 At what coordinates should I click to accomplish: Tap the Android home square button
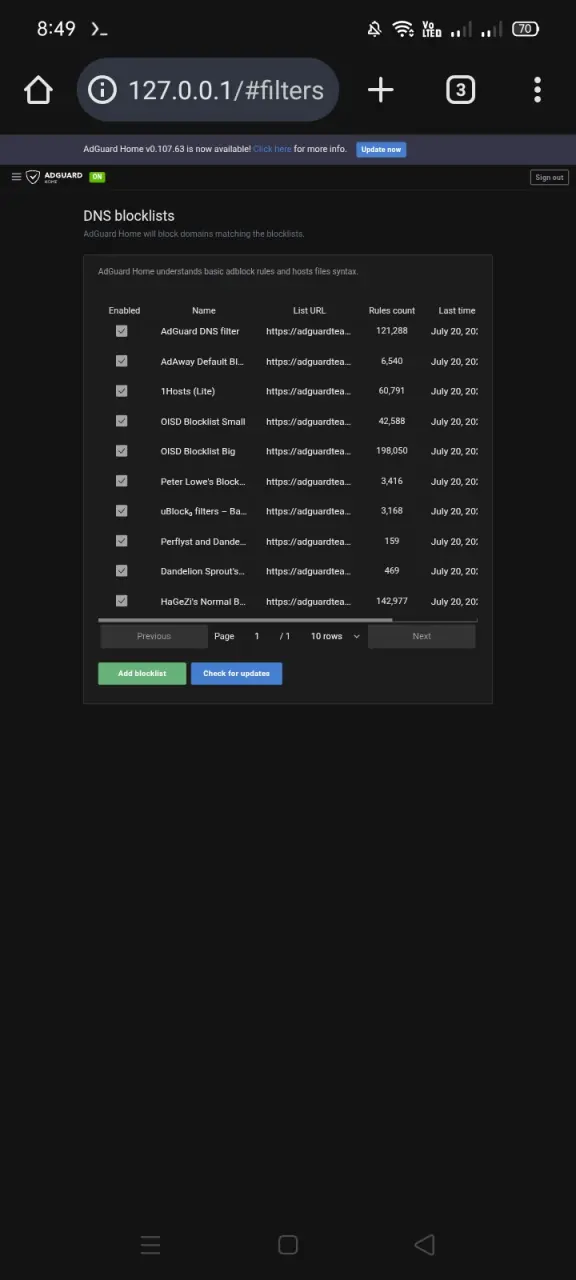click(x=288, y=1244)
